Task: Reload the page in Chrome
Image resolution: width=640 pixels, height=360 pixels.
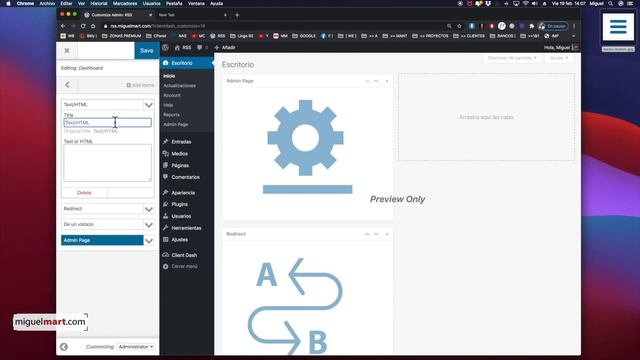Action: [x=83, y=26]
